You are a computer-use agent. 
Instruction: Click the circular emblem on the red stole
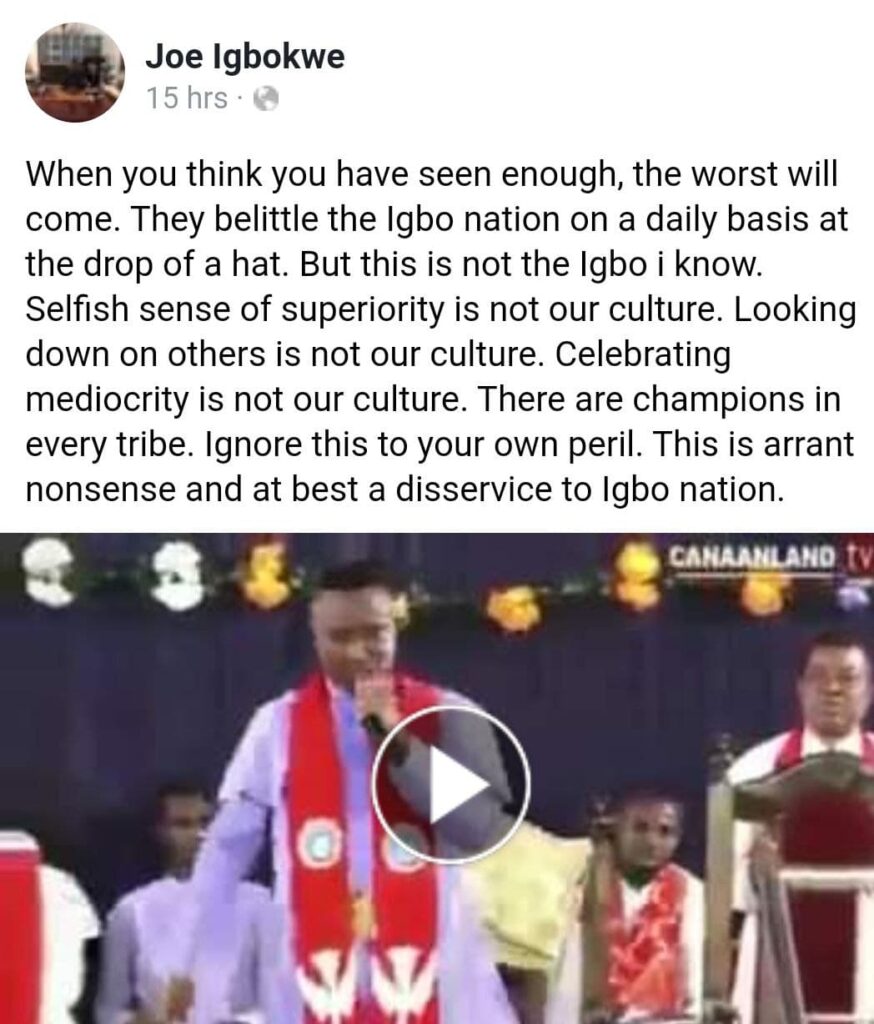318,844
